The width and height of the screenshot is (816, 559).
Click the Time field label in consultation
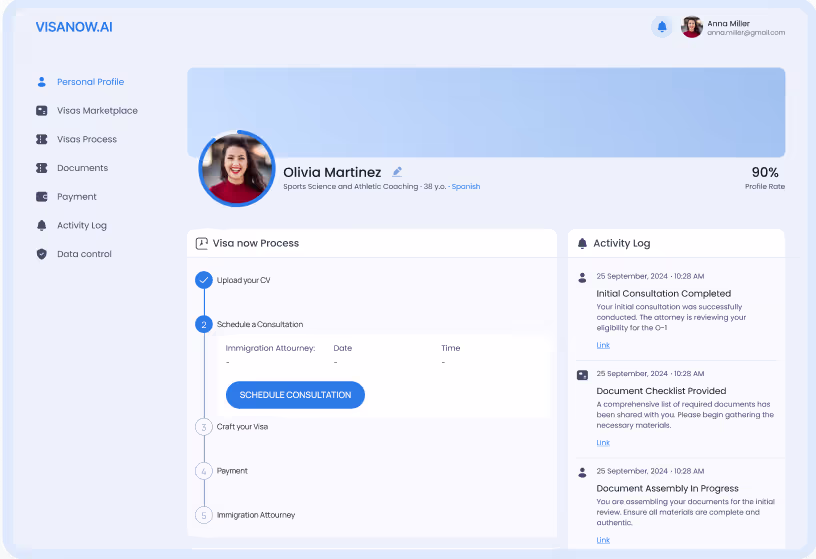(x=451, y=348)
